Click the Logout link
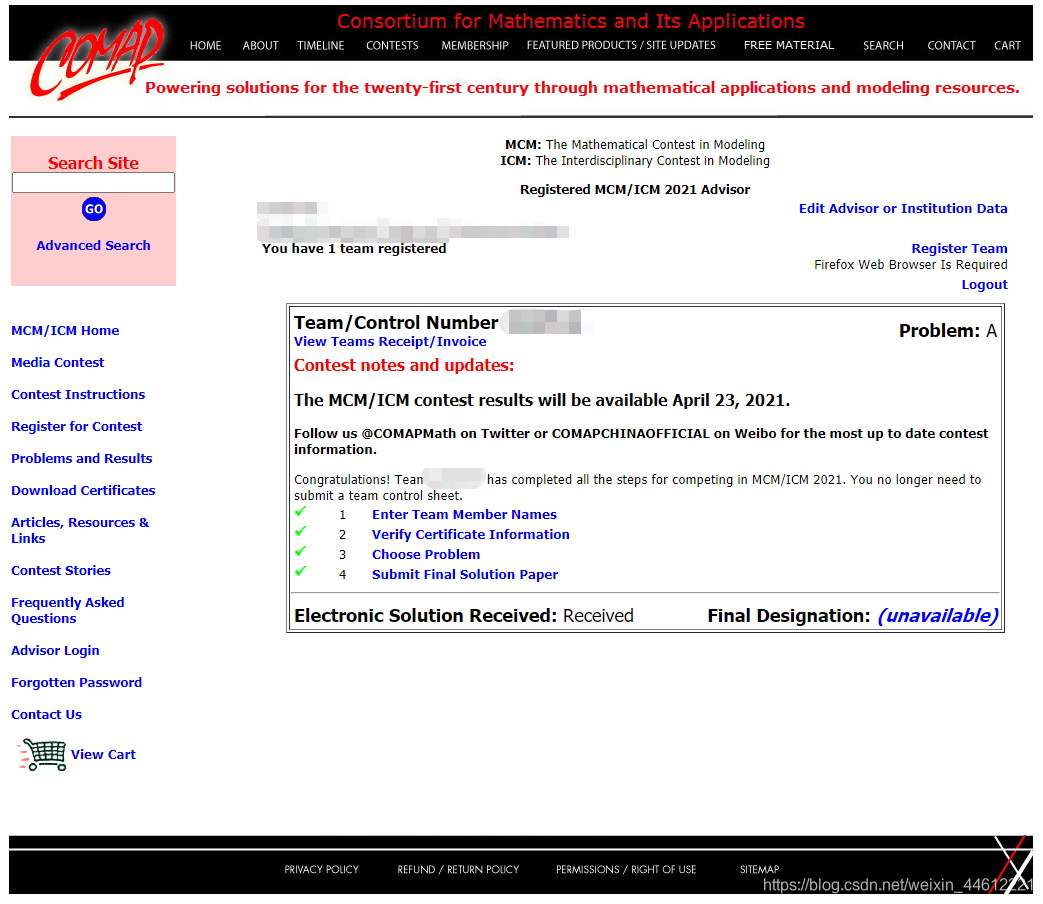The height and width of the screenshot is (904, 1043). (x=984, y=284)
